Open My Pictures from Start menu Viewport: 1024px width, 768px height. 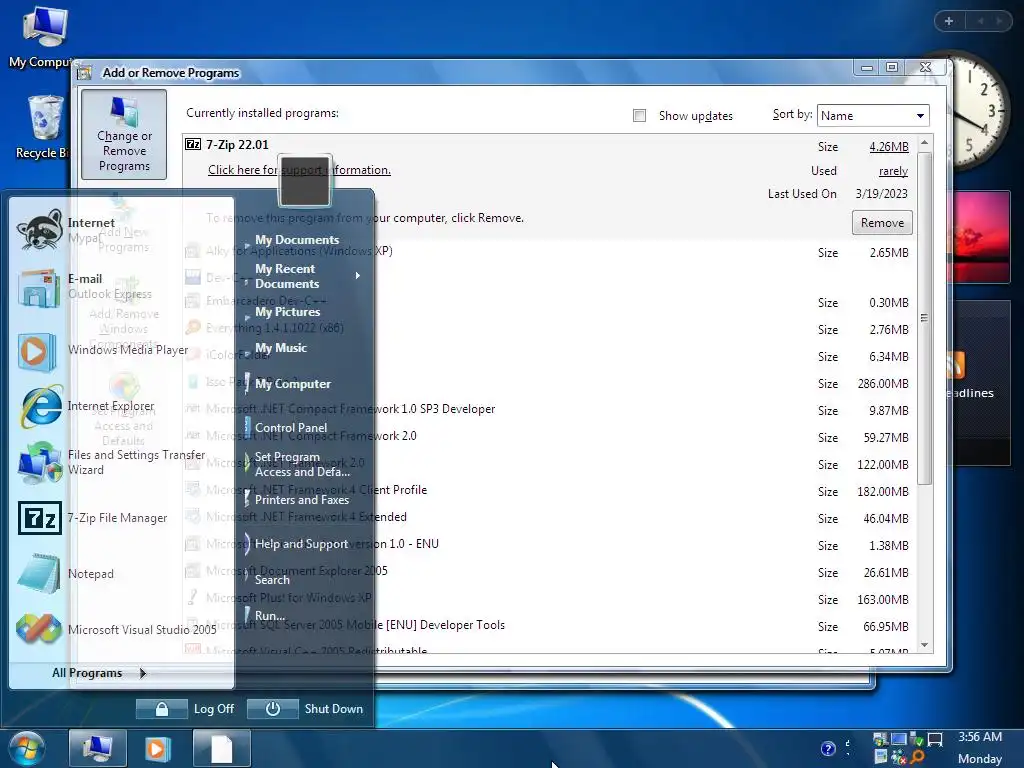point(287,312)
